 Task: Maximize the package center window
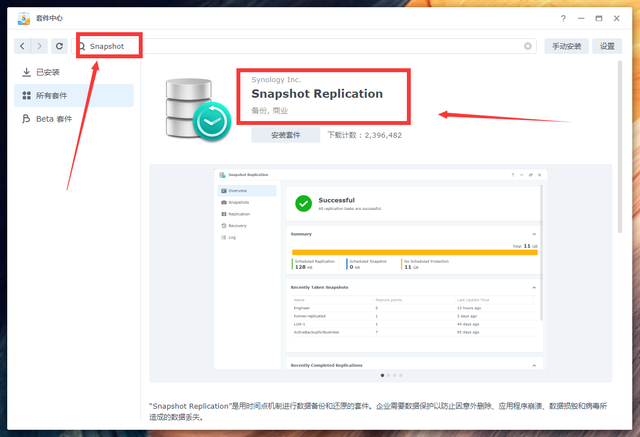[x=599, y=18]
